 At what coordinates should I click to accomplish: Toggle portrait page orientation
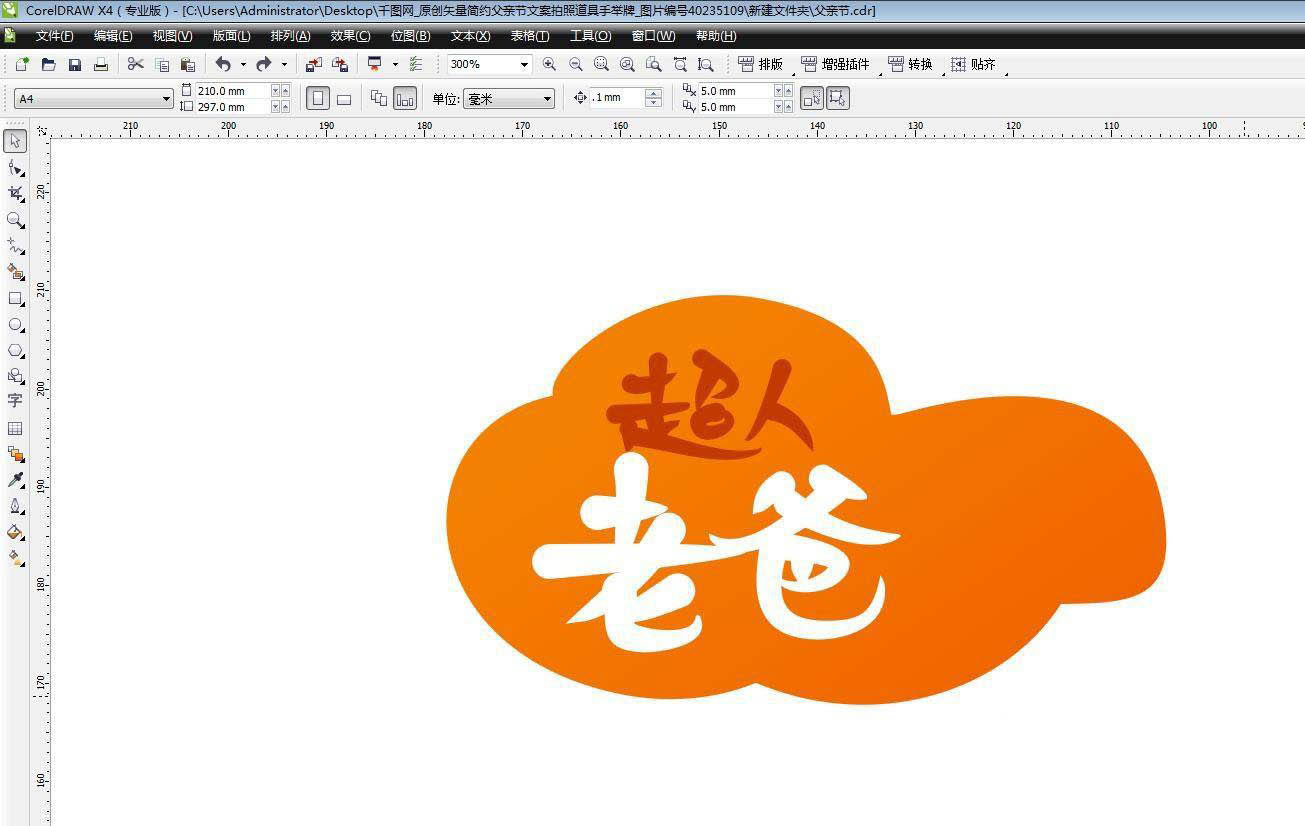pyautogui.click(x=318, y=99)
